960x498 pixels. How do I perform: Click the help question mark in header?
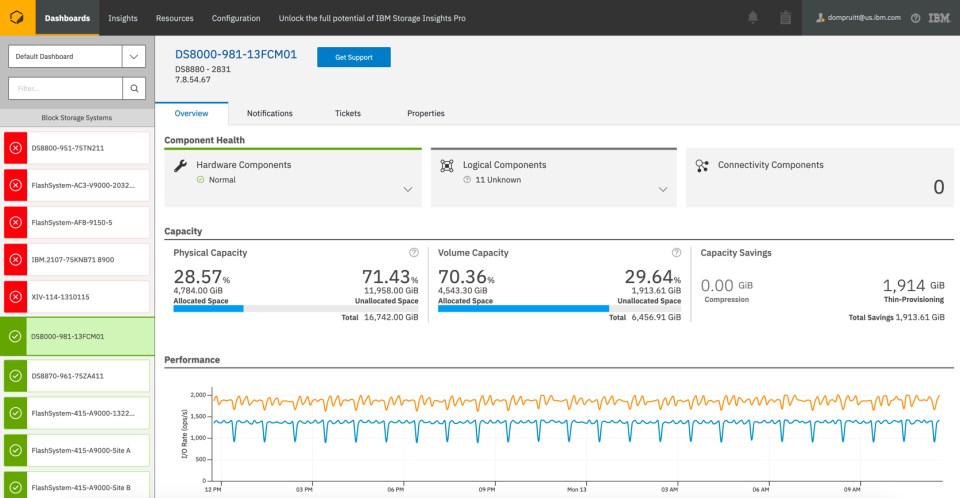915,18
